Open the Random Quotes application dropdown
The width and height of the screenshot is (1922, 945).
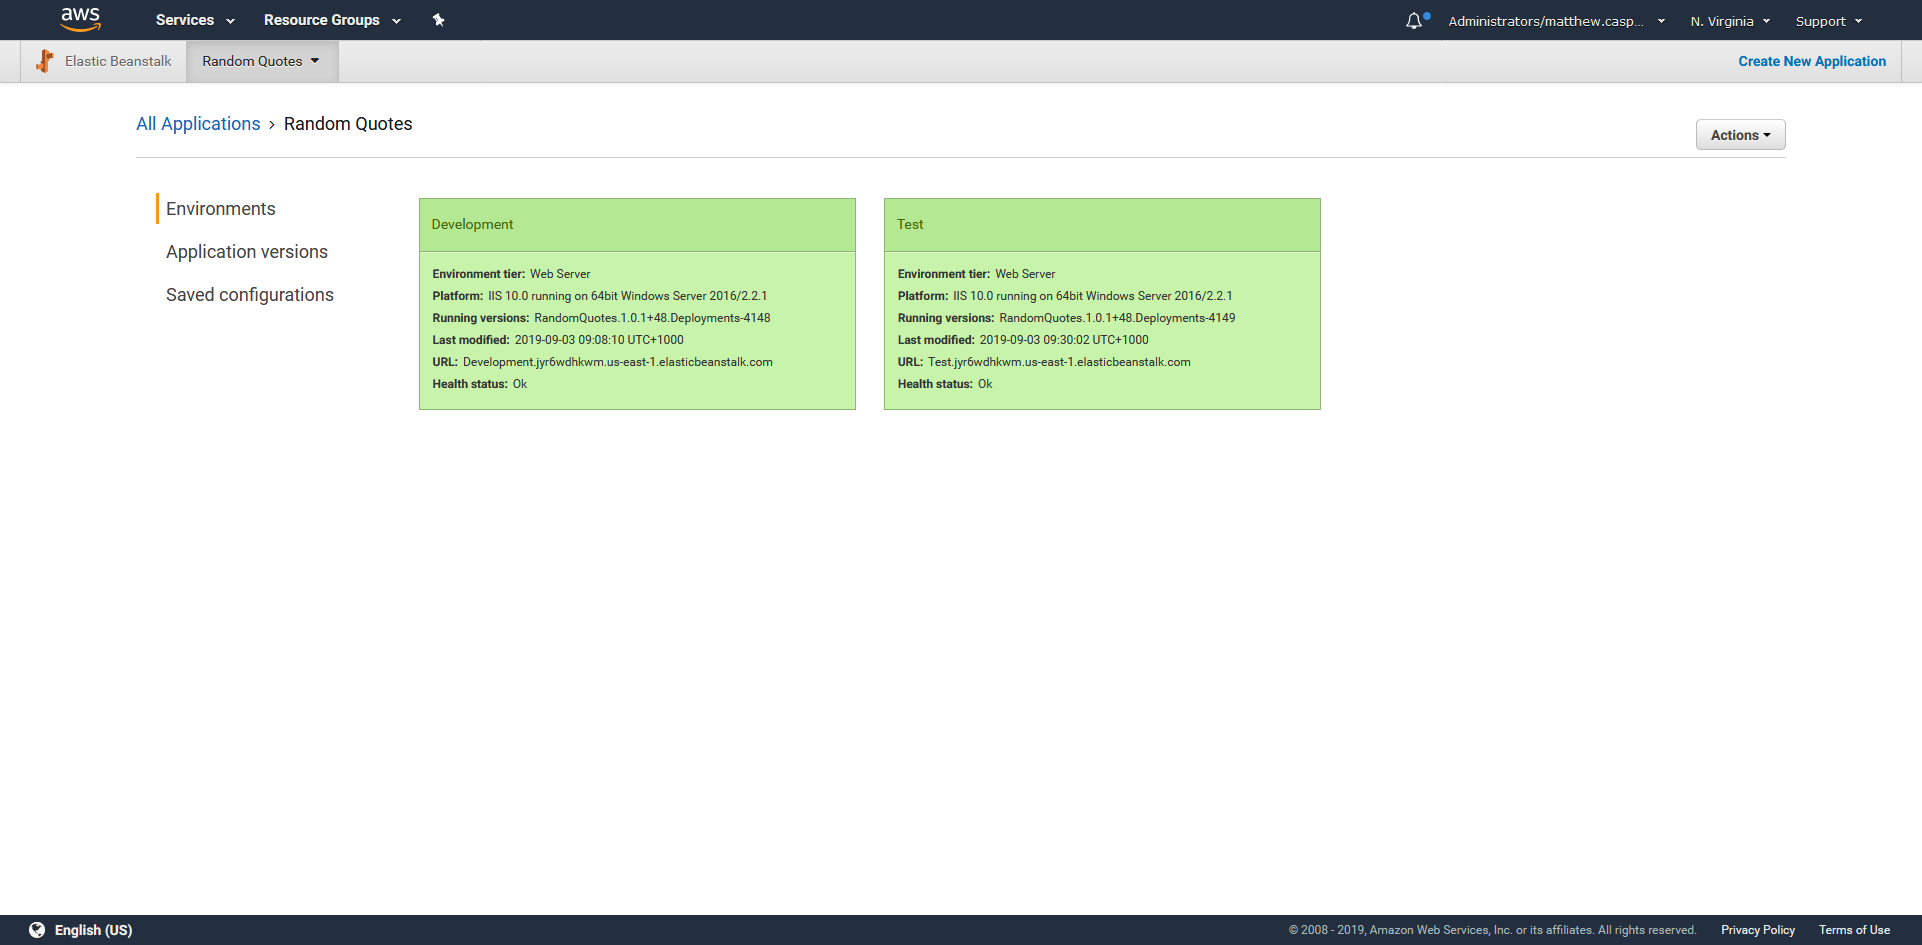pos(262,61)
